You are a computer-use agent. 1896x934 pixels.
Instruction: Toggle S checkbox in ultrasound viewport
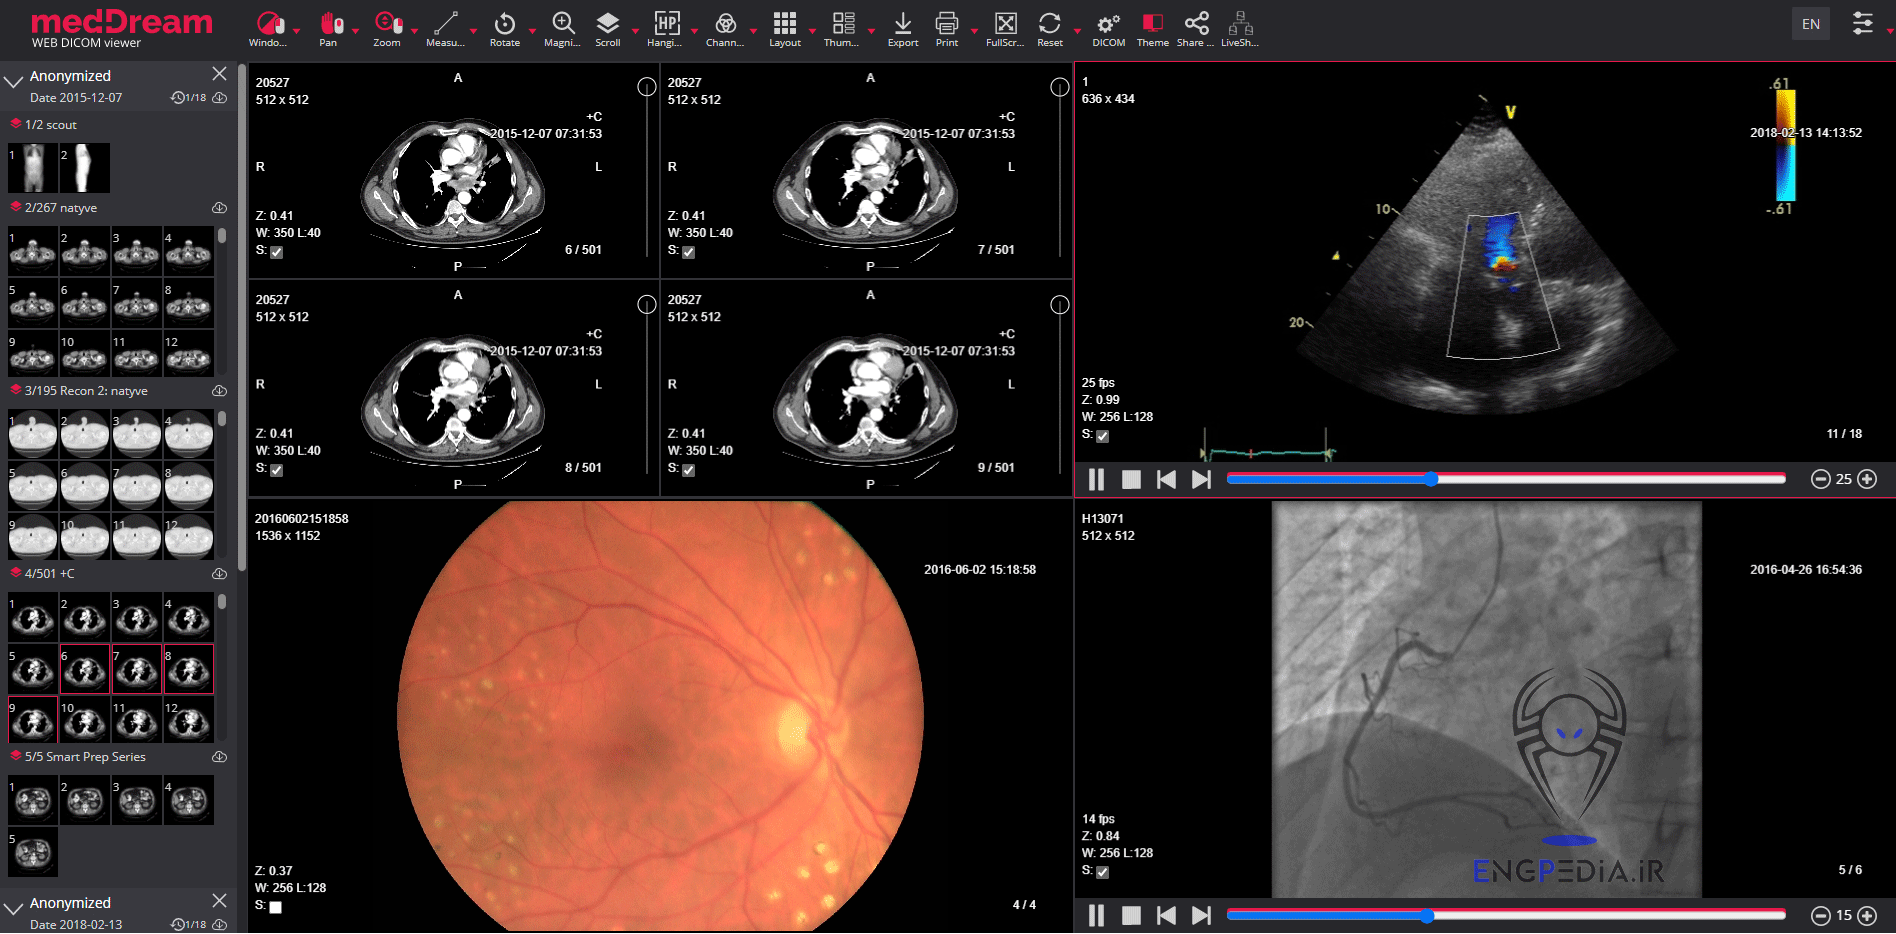click(1103, 436)
